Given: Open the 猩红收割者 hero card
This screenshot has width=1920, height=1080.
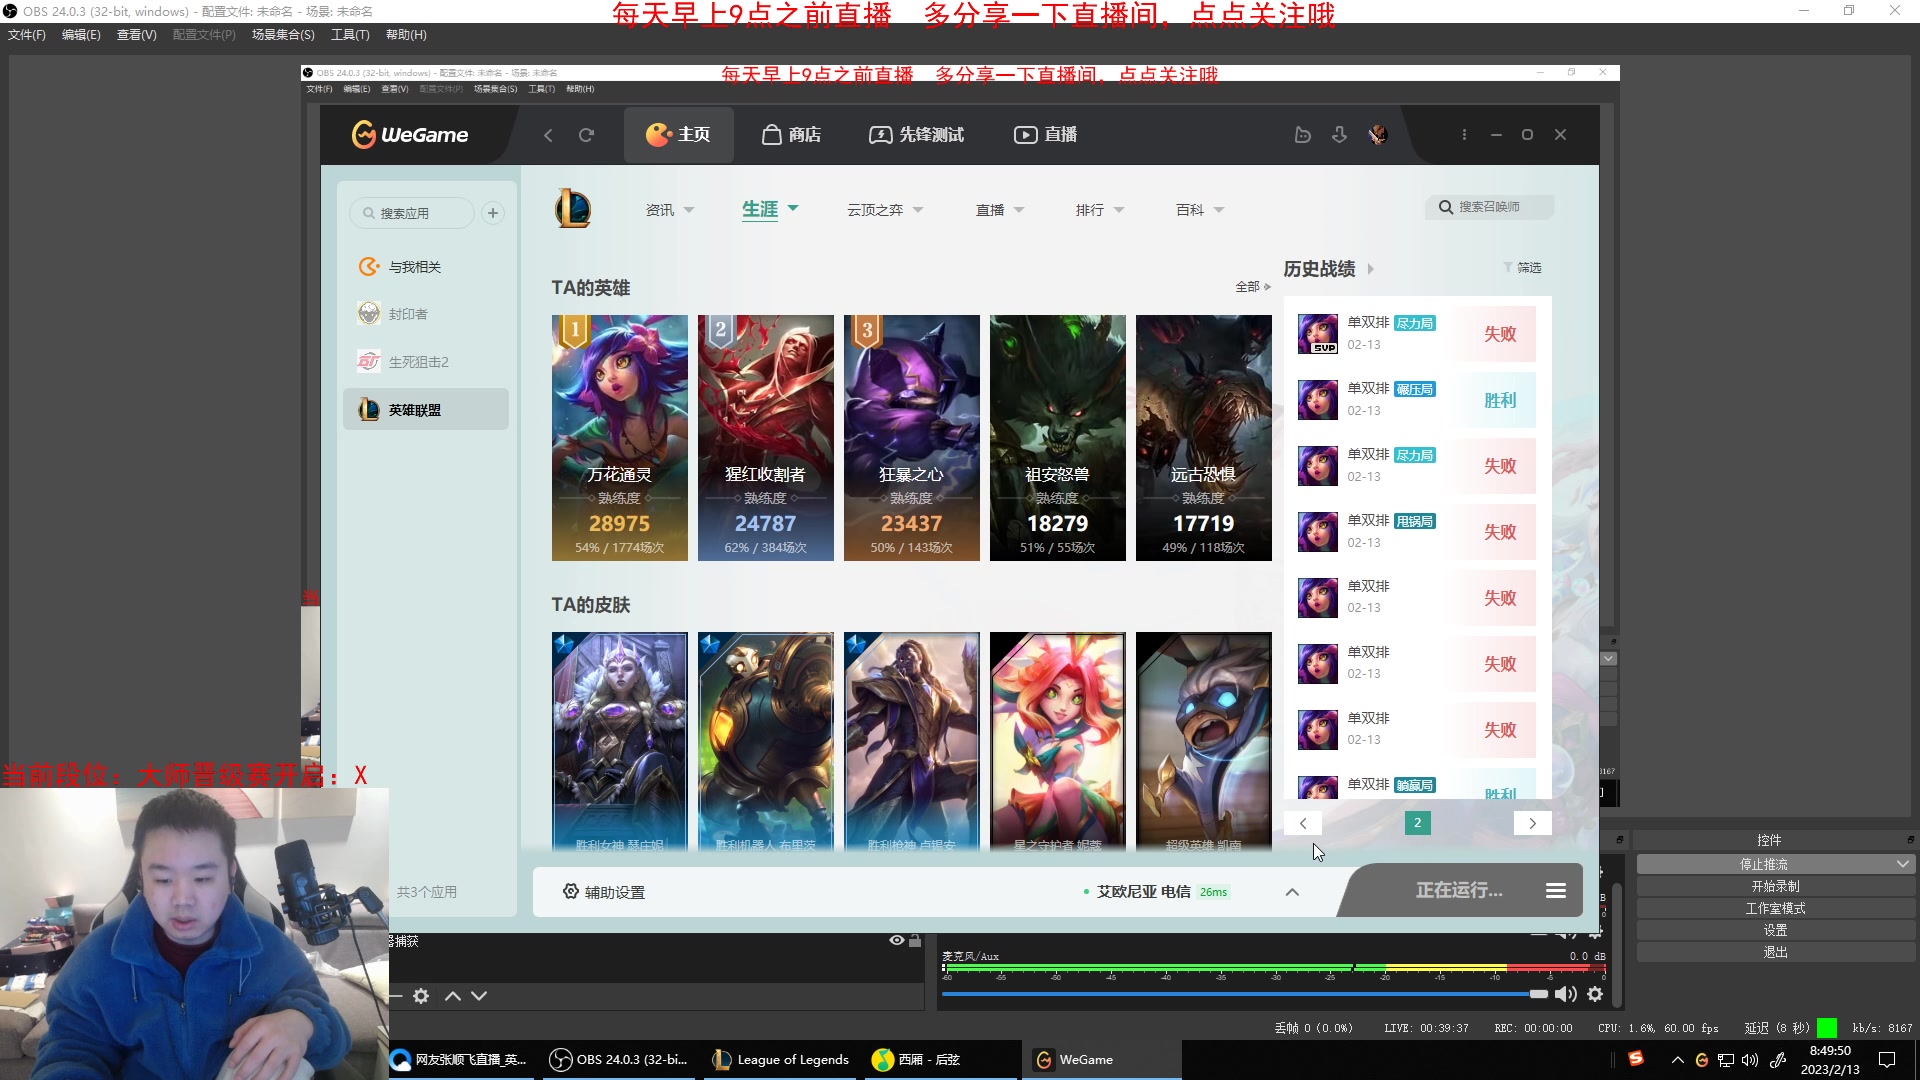Looking at the screenshot, I should click(766, 438).
